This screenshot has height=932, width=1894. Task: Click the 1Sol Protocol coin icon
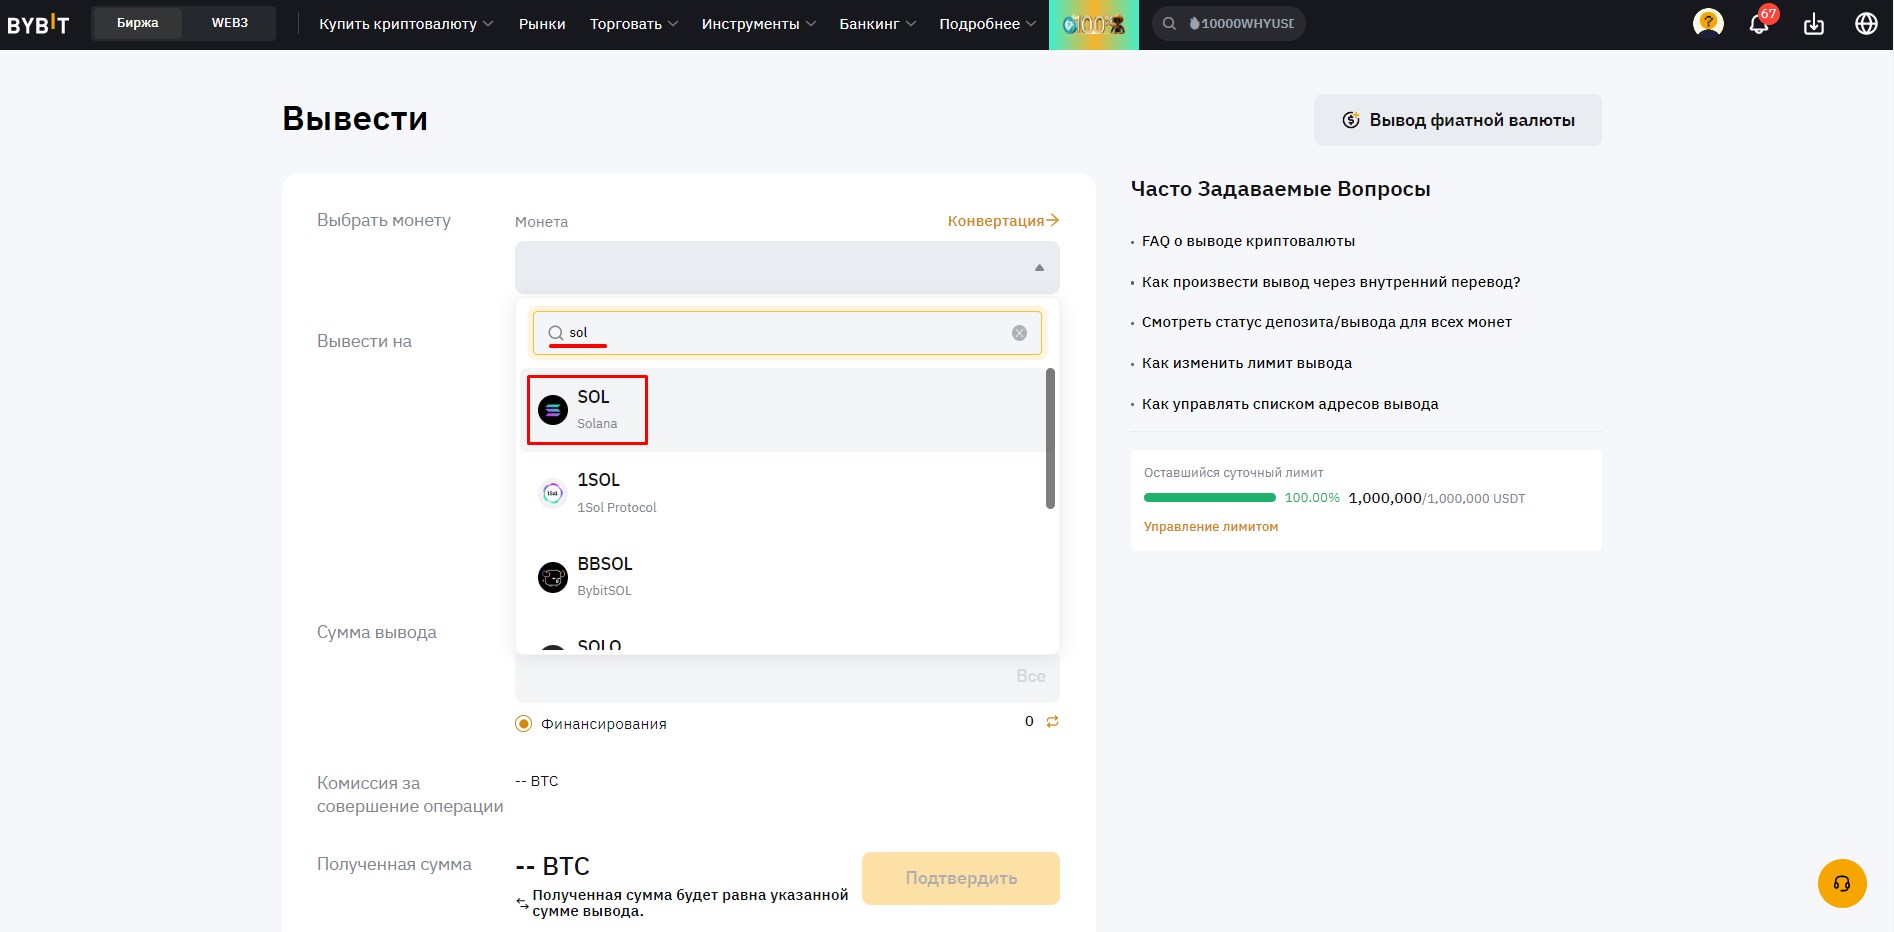tap(553, 493)
